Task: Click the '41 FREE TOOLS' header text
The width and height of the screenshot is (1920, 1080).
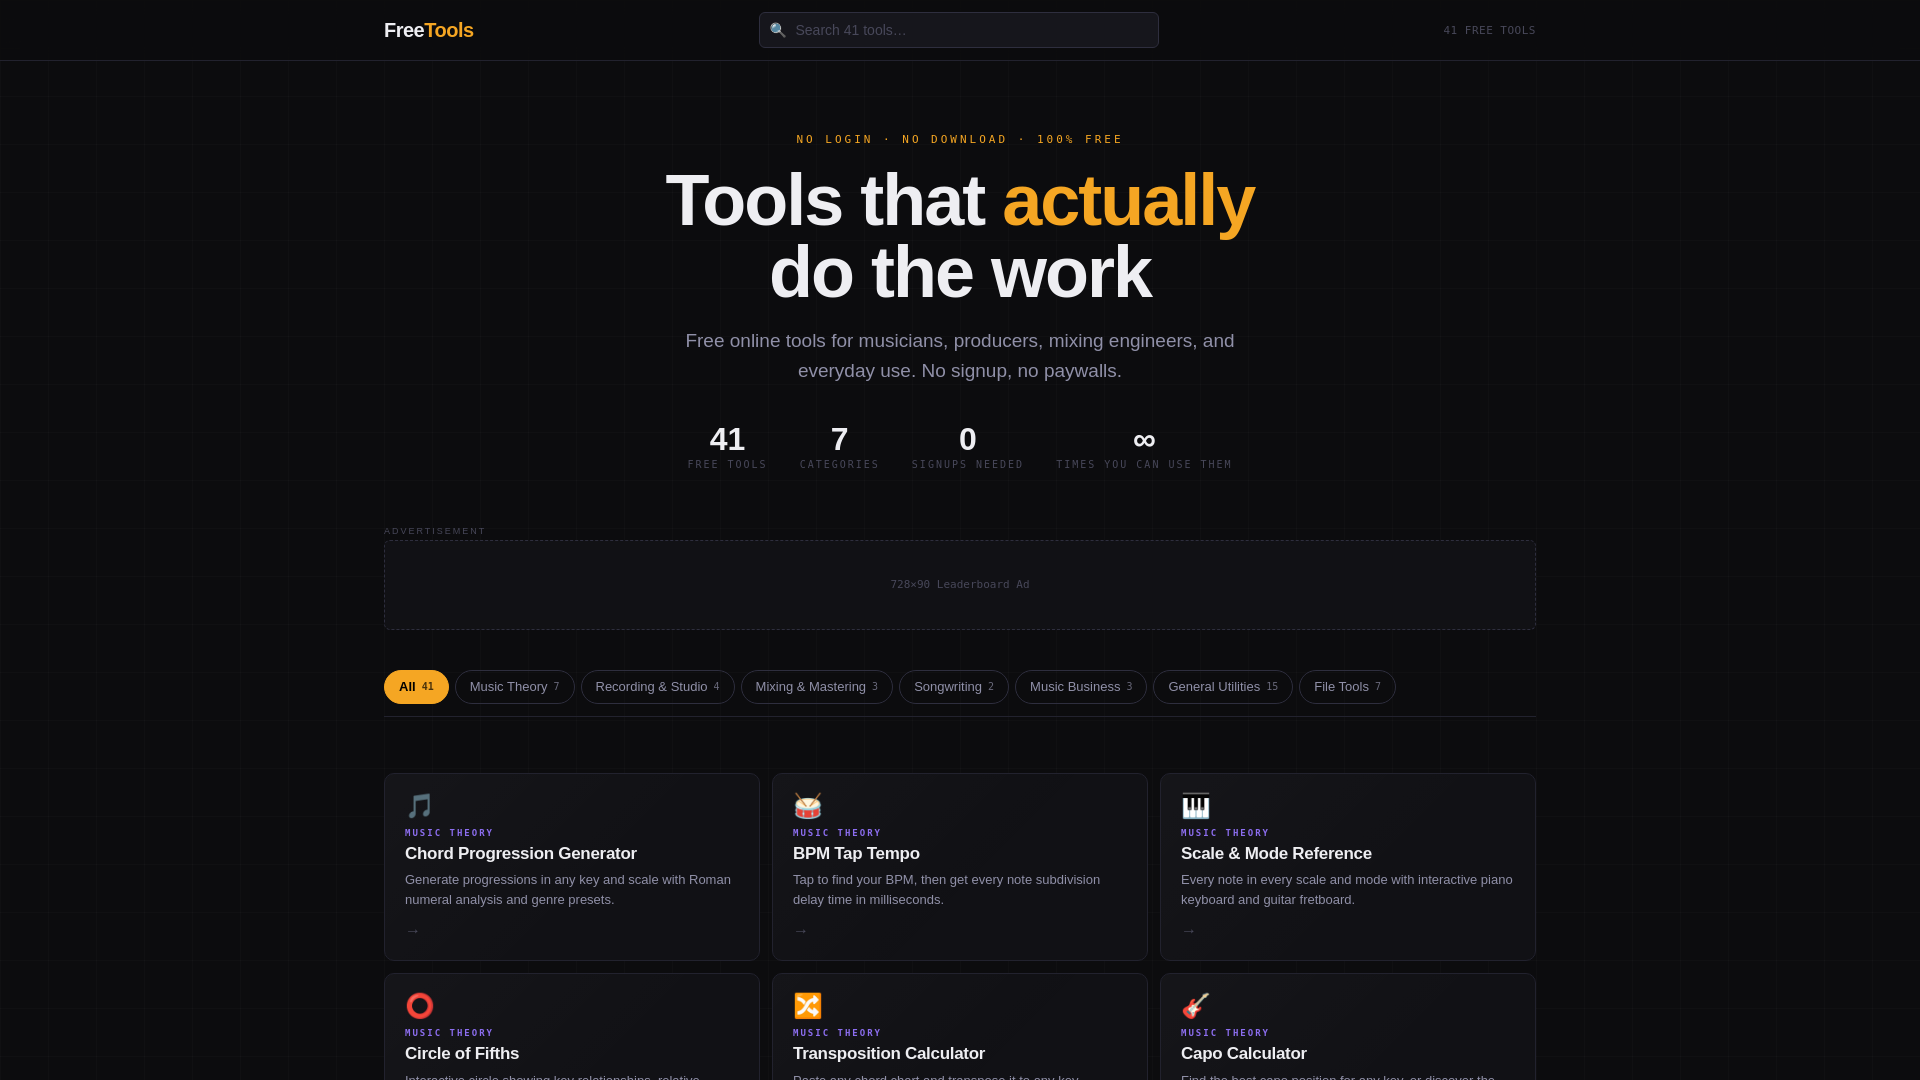Action: (x=1489, y=31)
